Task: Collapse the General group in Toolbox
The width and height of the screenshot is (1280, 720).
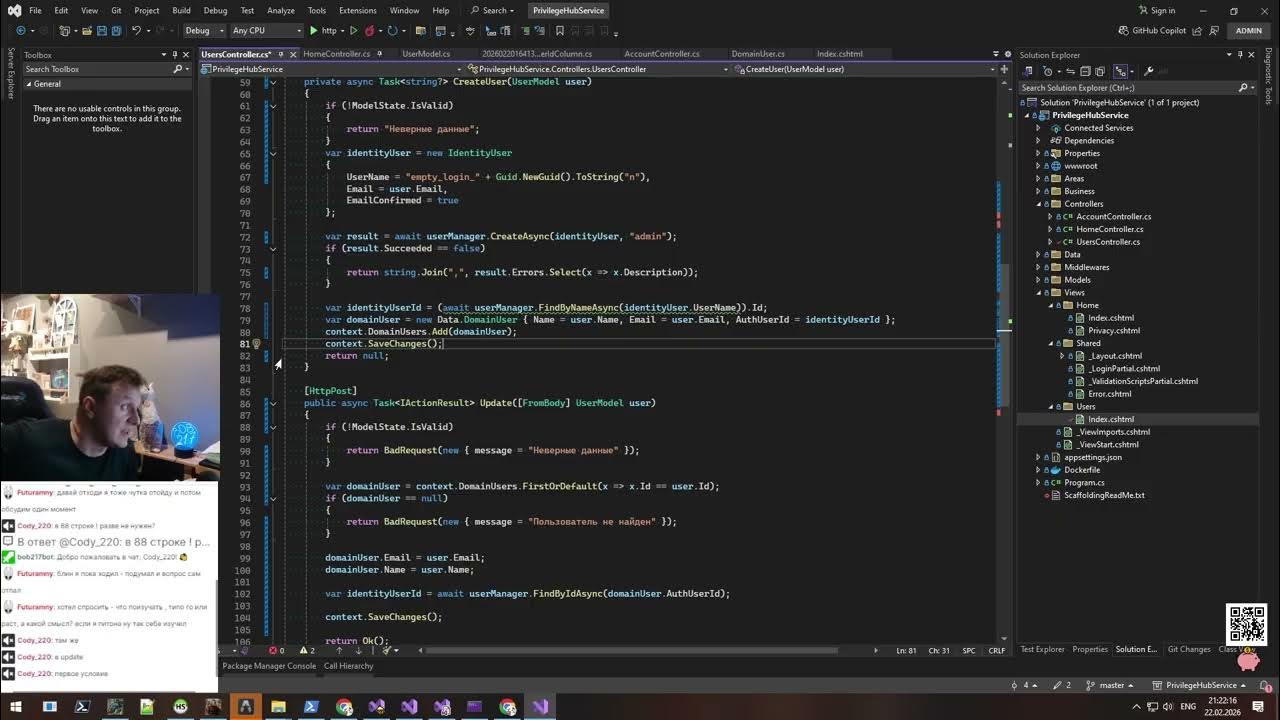Action: click(29, 84)
